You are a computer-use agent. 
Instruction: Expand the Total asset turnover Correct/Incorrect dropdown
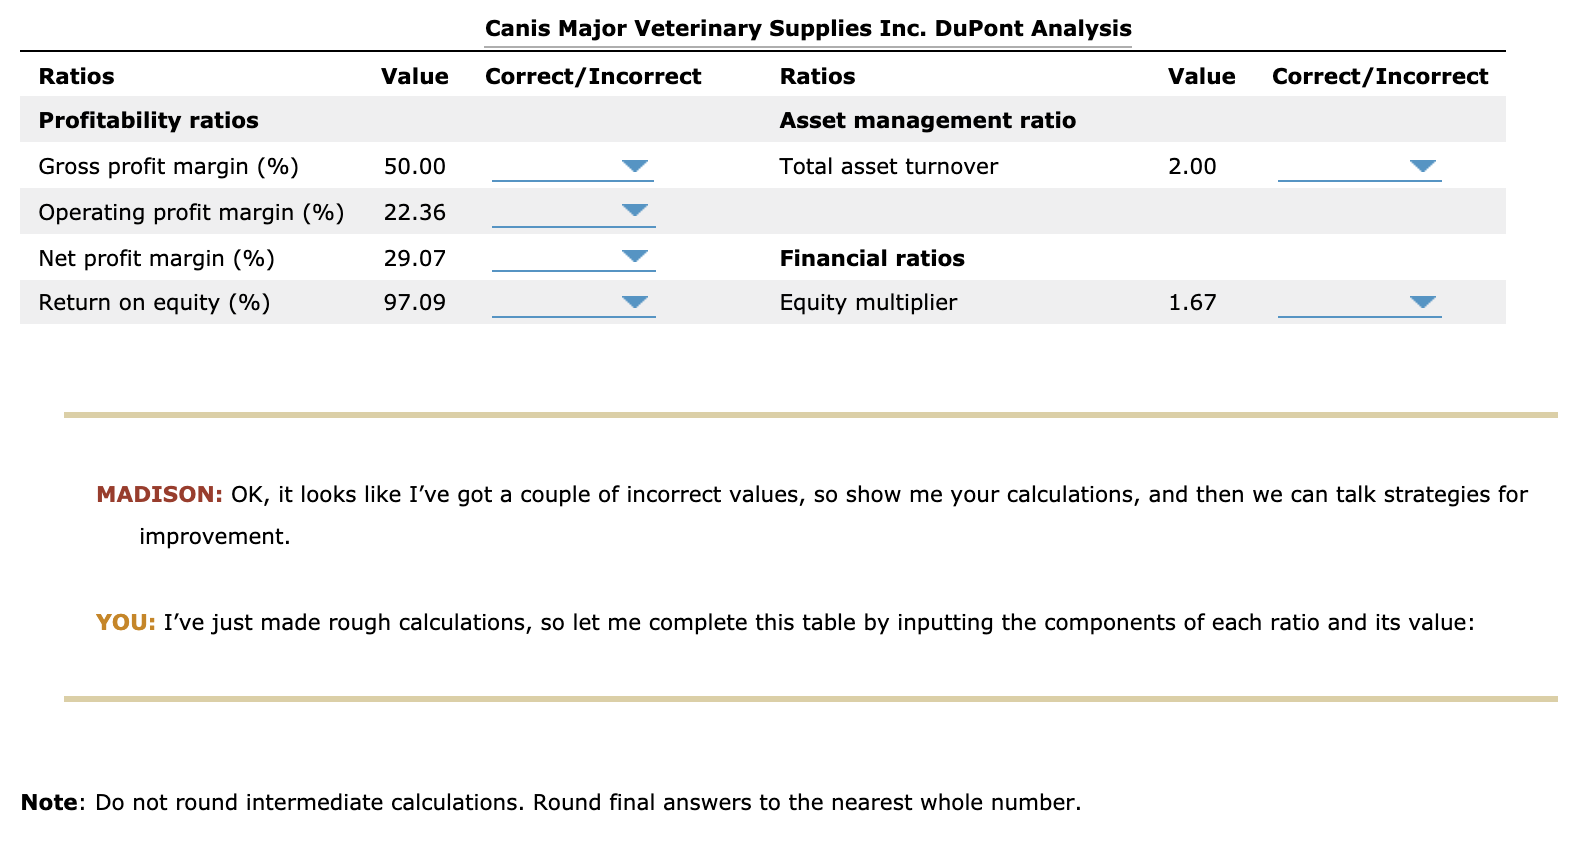pyautogui.click(x=1360, y=166)
